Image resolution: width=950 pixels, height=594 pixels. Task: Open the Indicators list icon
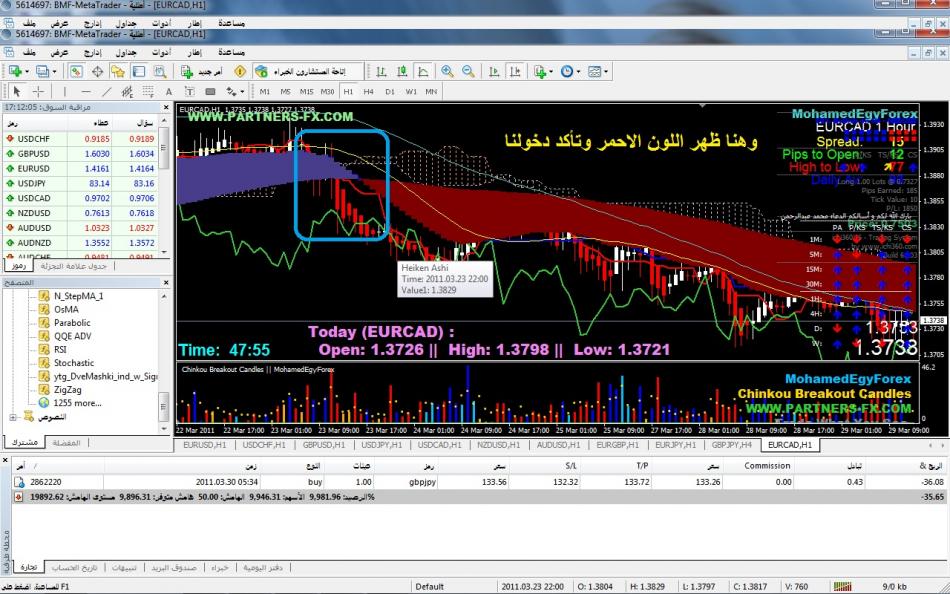[539, 72]
